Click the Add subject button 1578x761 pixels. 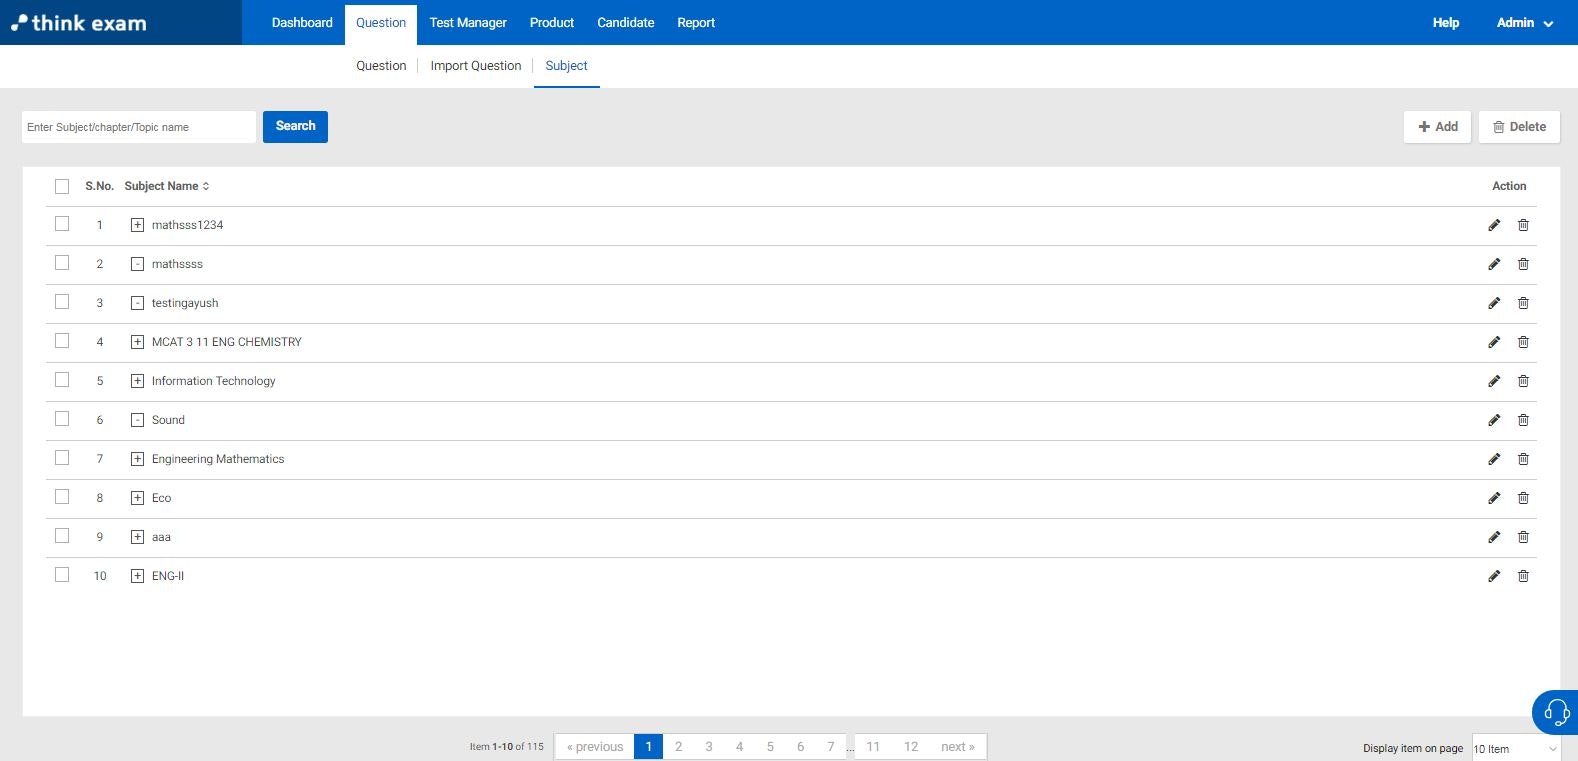pos(1437,127)
